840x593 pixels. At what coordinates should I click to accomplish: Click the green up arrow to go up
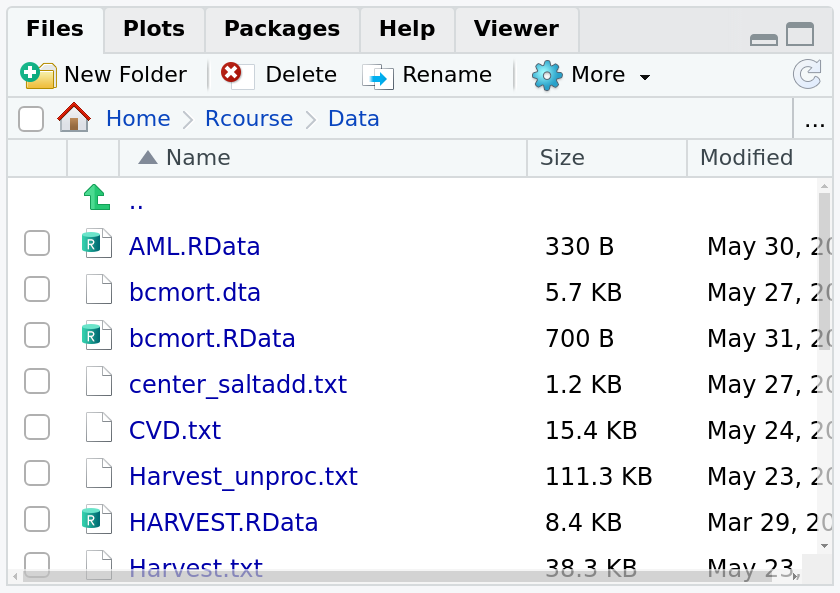pyautogui.click(x=96, y=199)
